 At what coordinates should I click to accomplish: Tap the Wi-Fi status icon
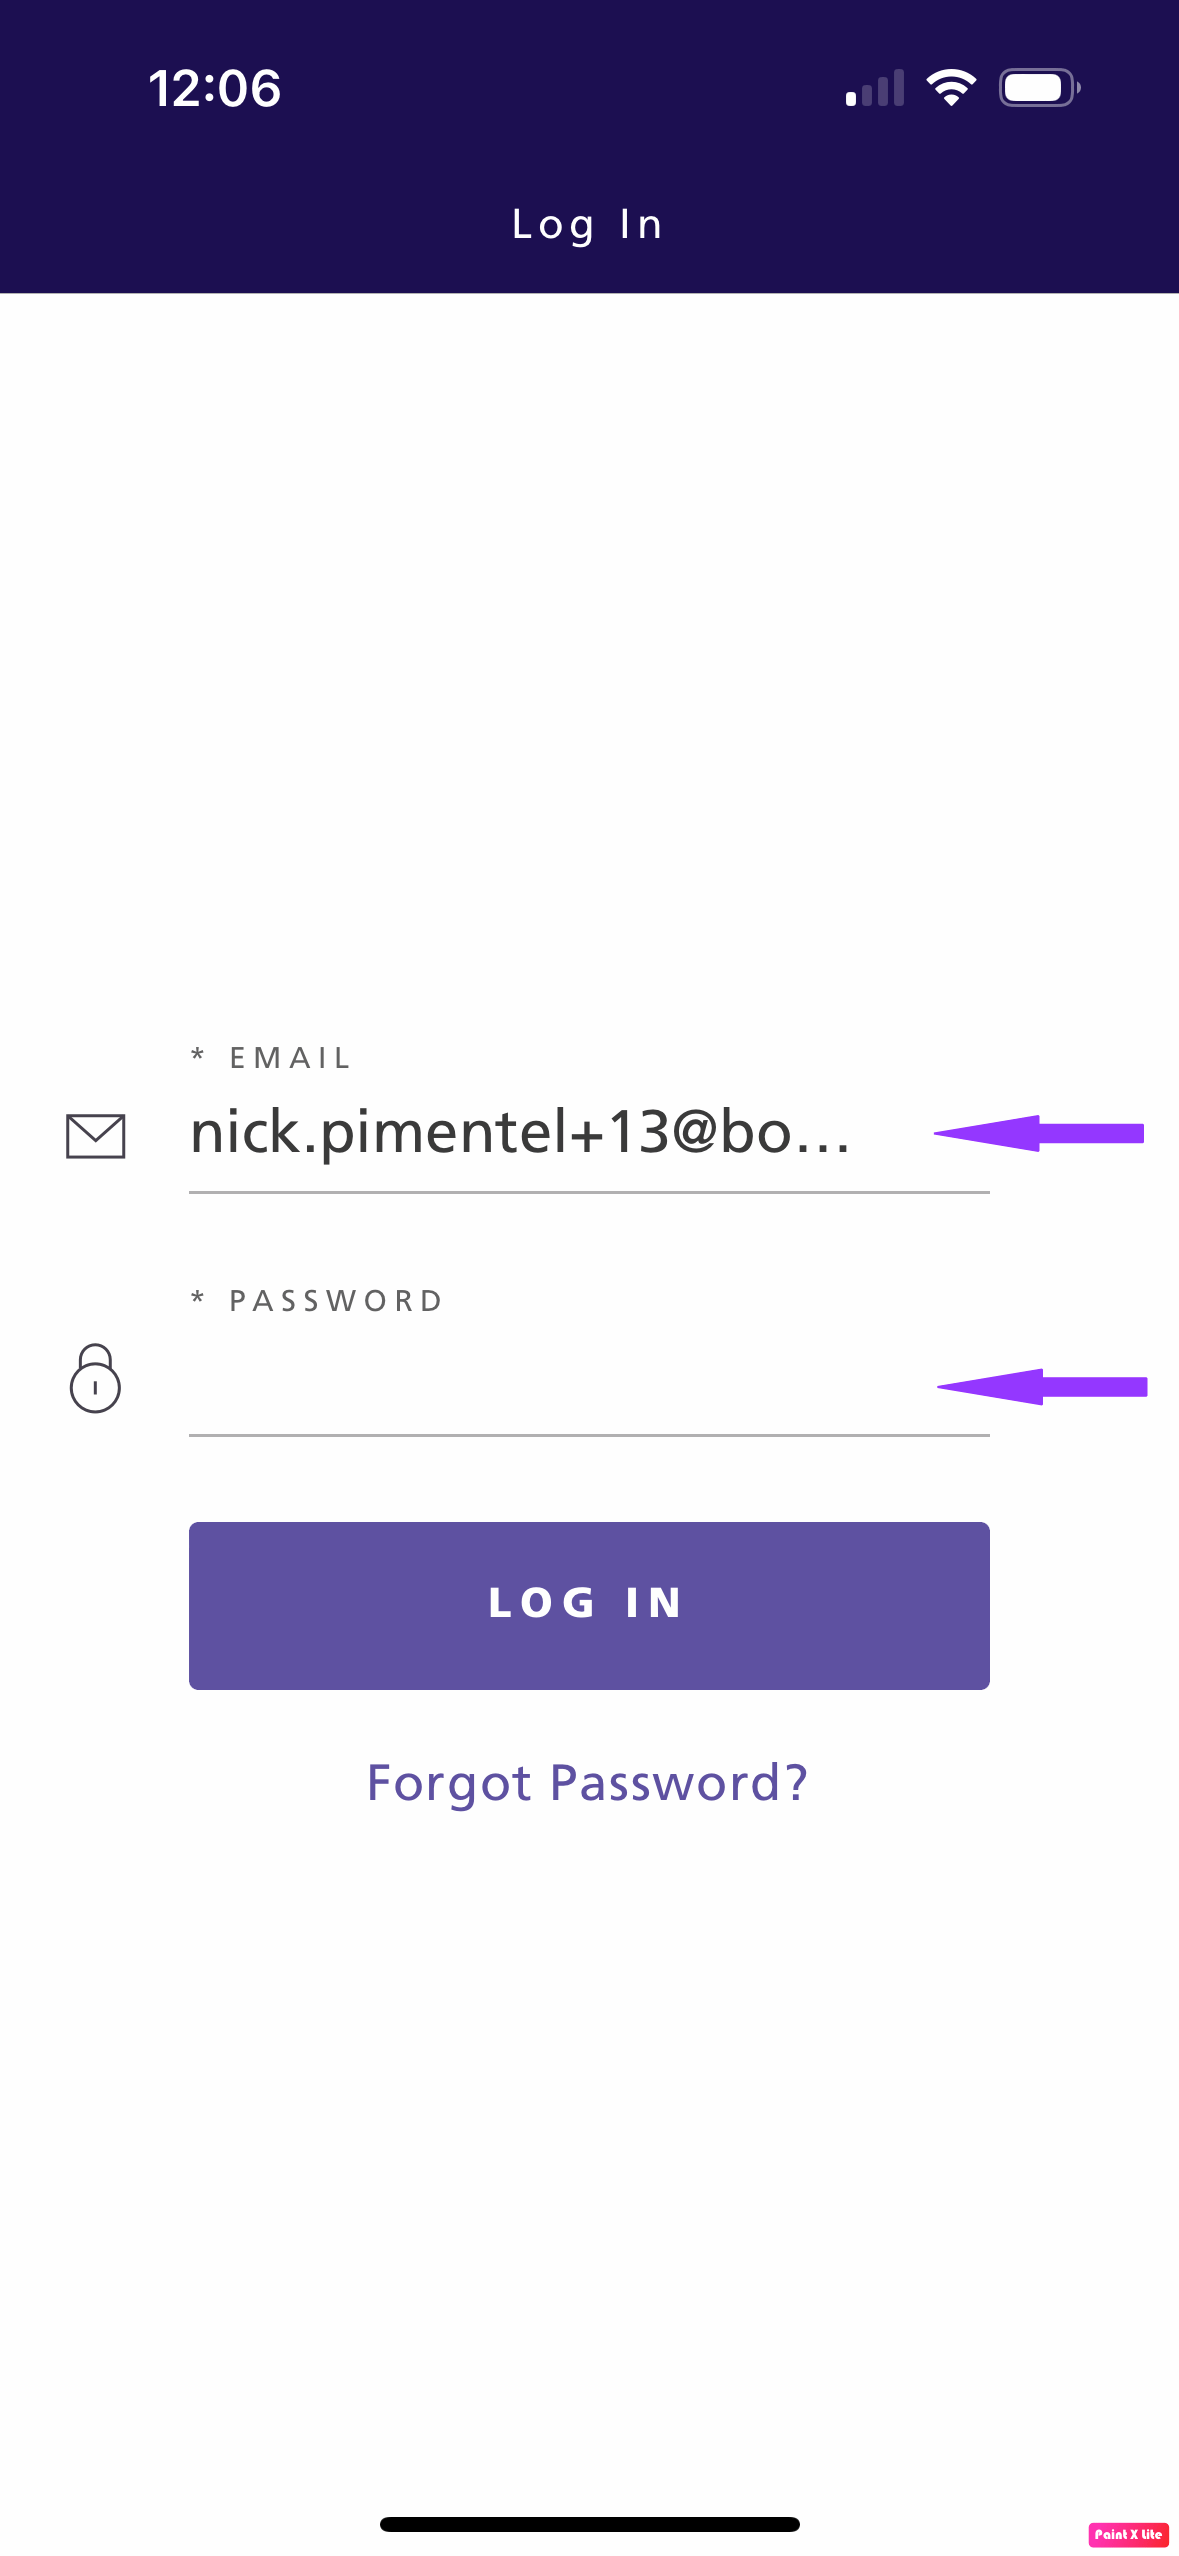950,87
